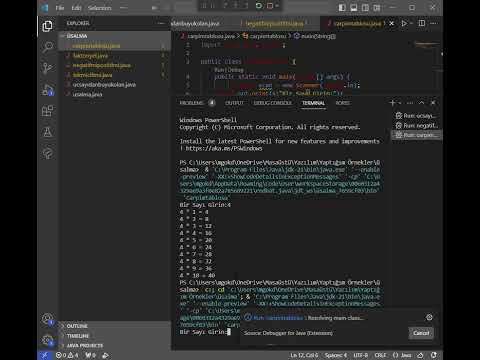This screenshot has height=360, width=480.
Task: Click the Stop icon in debug toolbar
Action: [270, 6]
